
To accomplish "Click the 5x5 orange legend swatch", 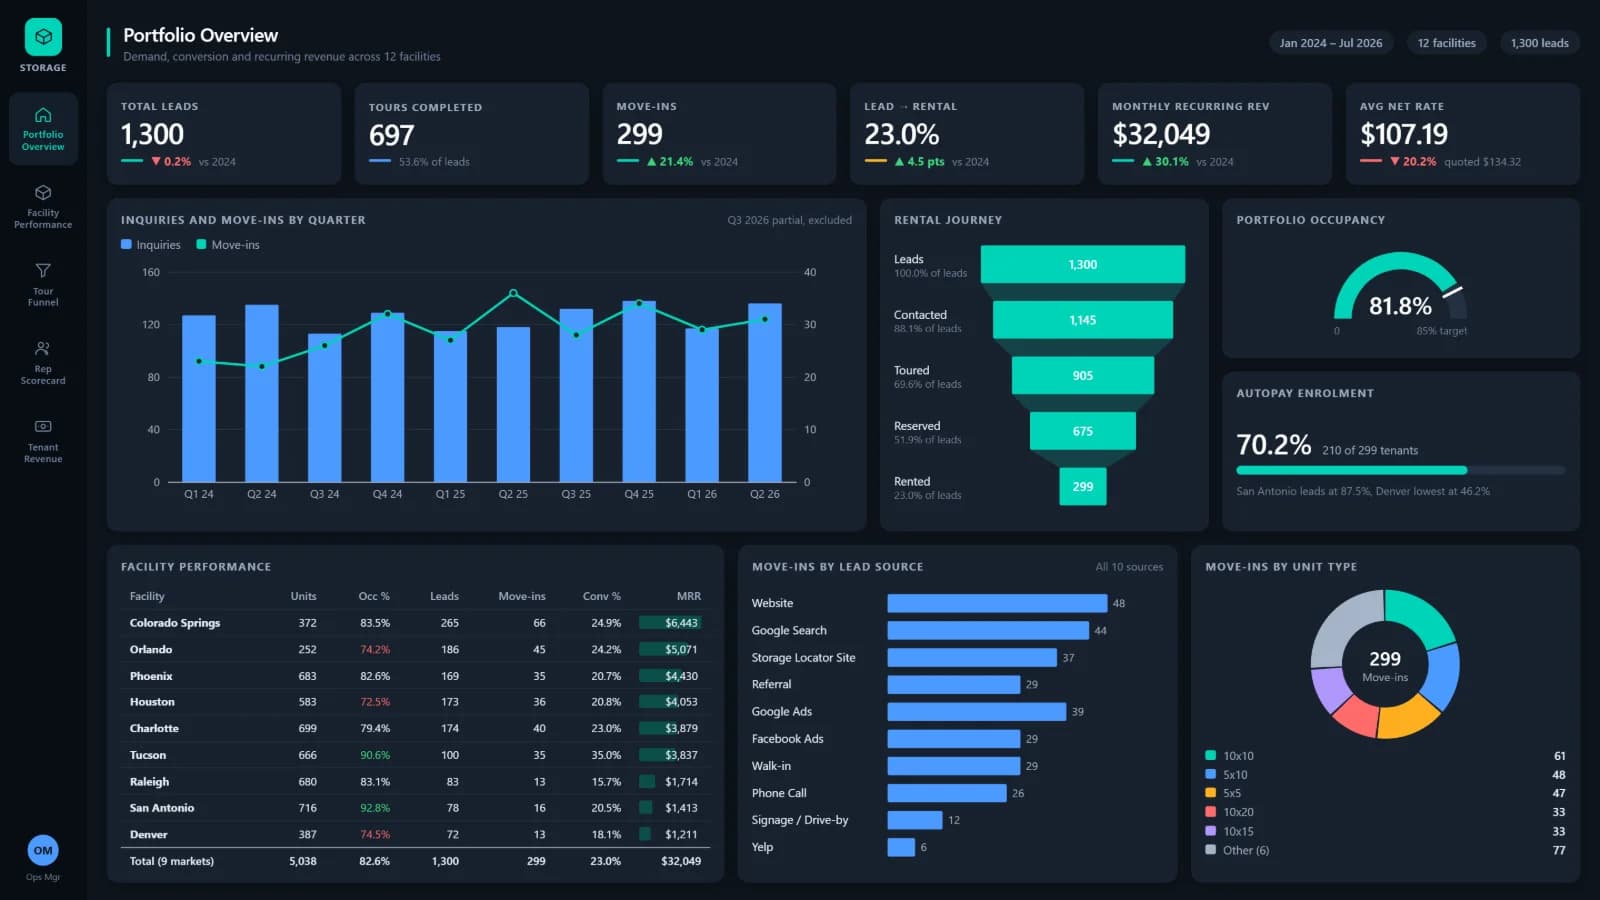I will point(1211,793).
